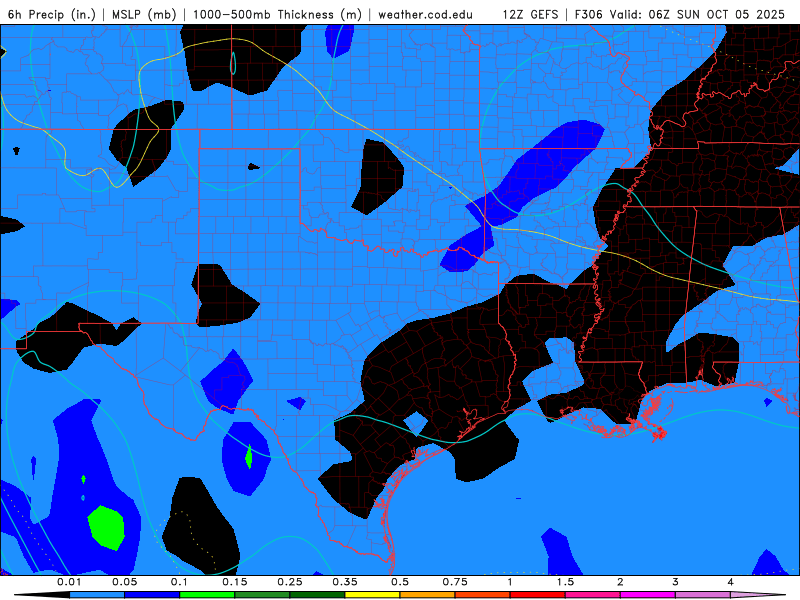Image resolution: width=800 pixels, height=600 pixels.
Task: Click the '12Z GEFS' model run text
Action: coord(530,14)
